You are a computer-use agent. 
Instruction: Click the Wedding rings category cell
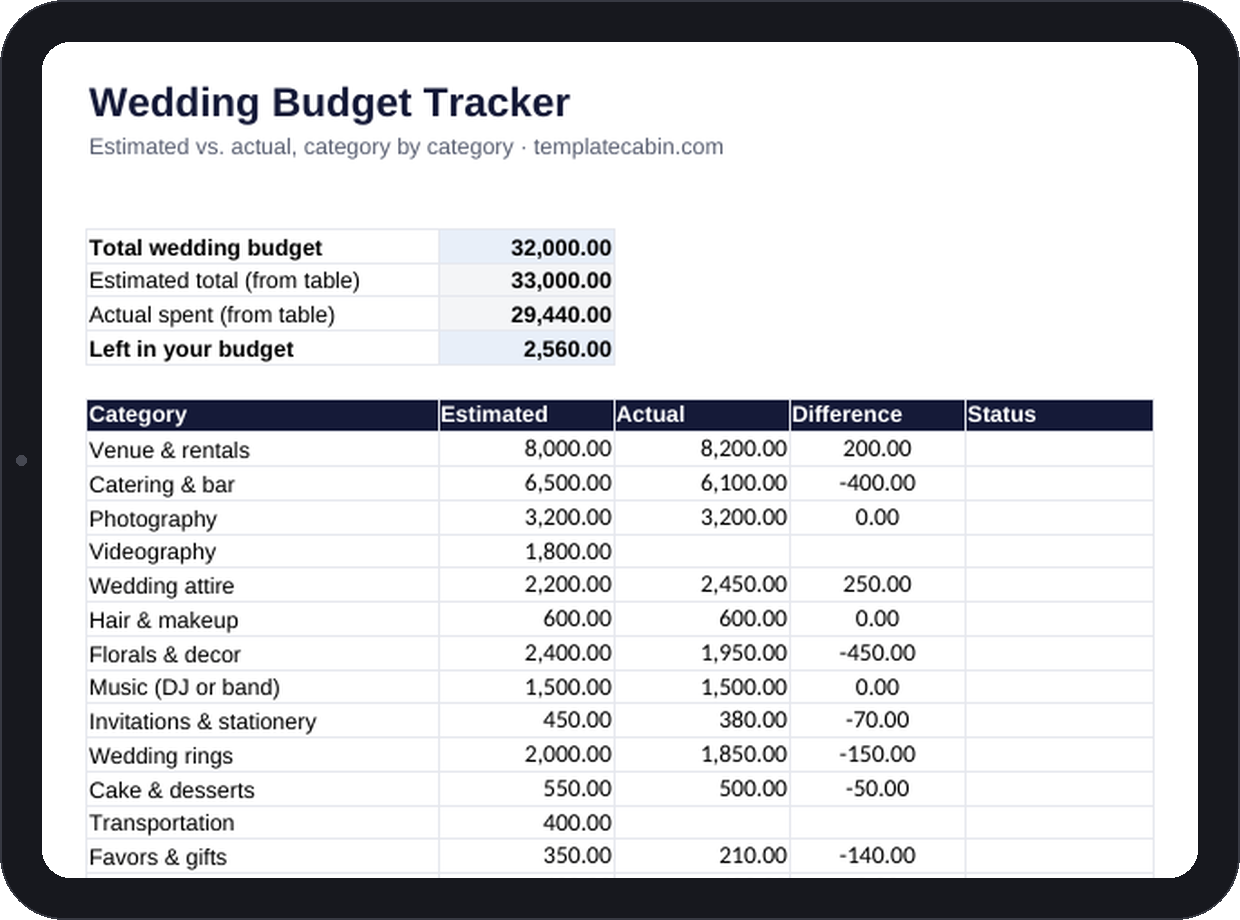(x=263, y=755)
